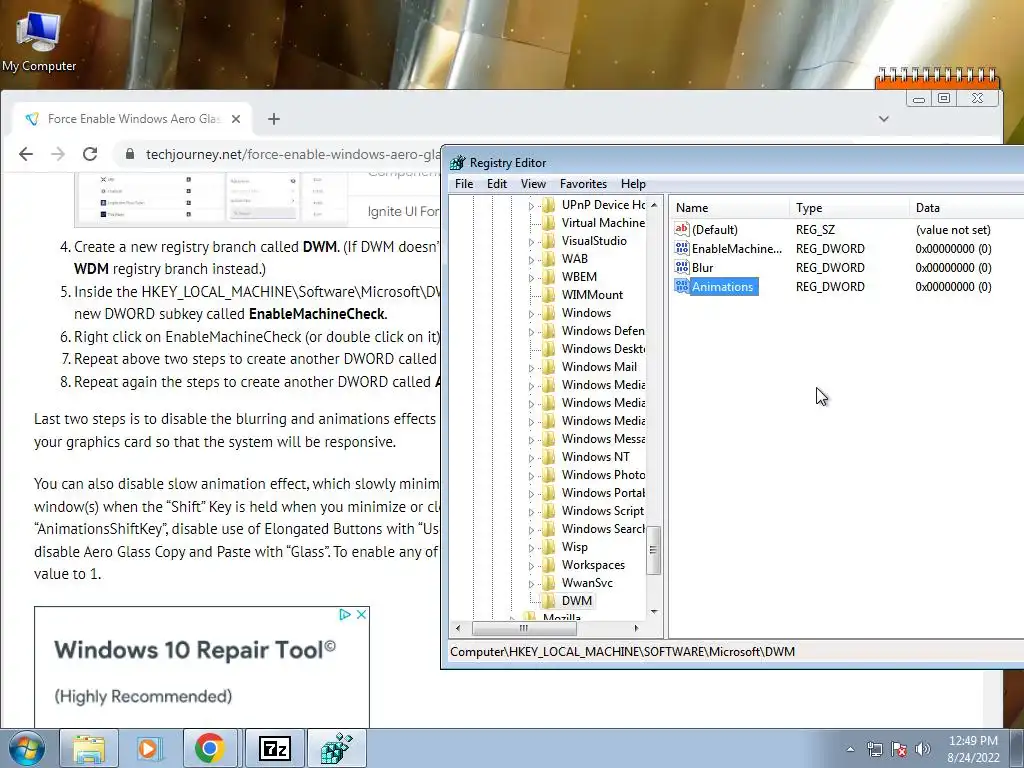Image resolution: width=1024 pixels, height=768 pixels.
Task: Open Registry Editor Edit menu
Action: 497,184
